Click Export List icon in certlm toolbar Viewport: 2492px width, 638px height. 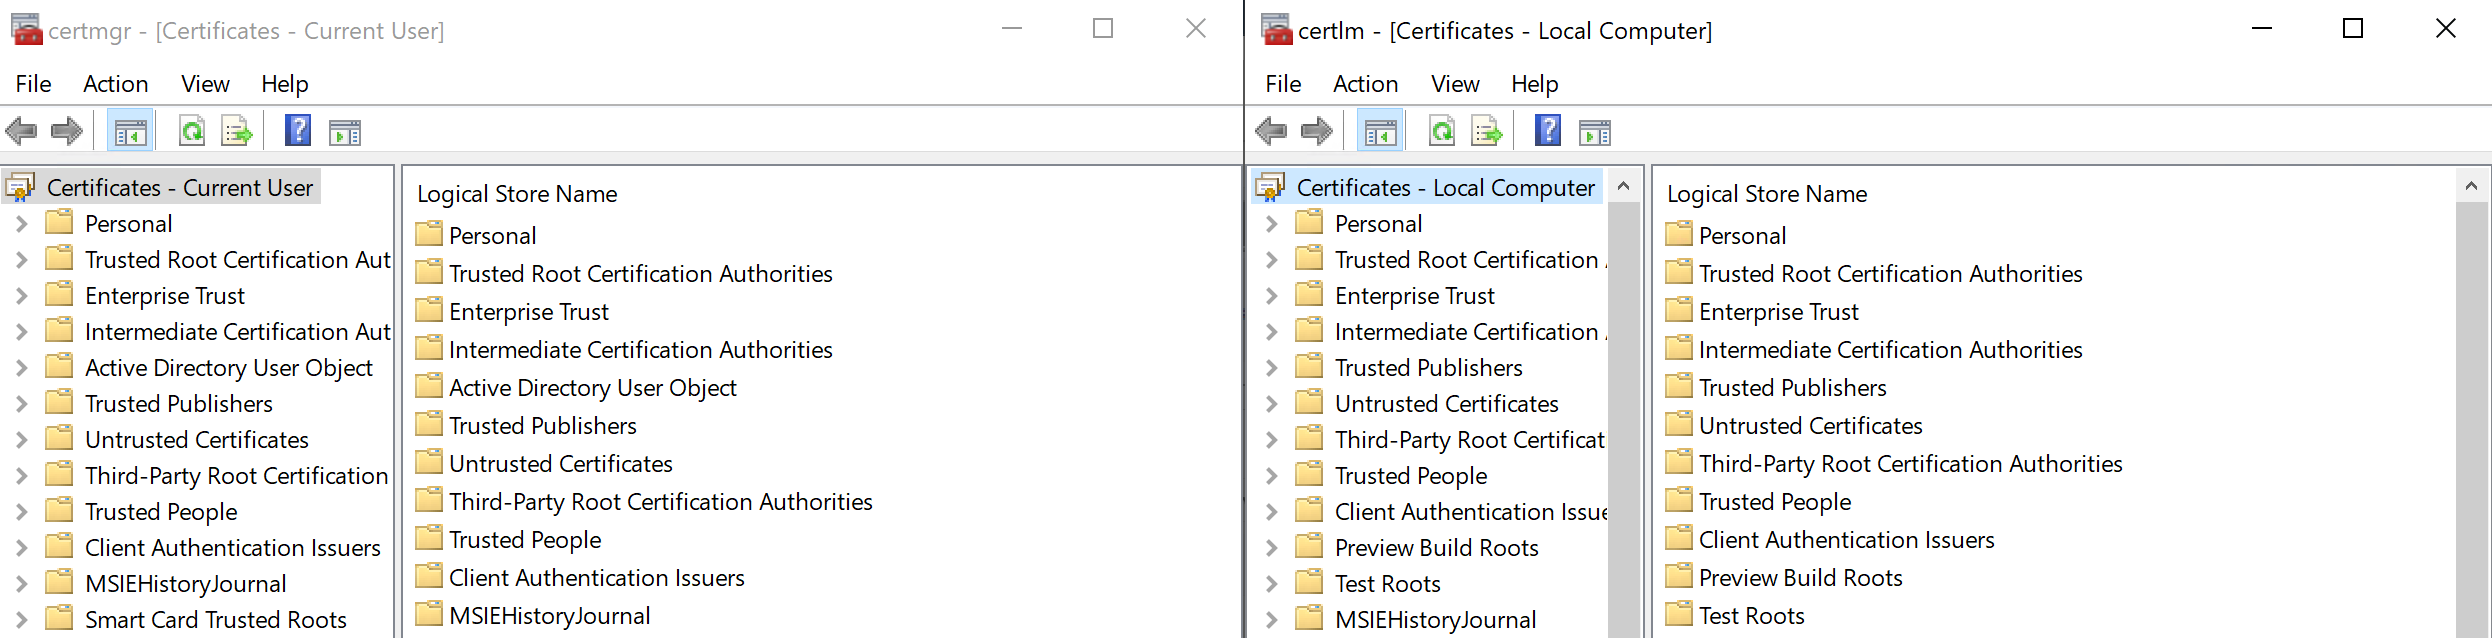click(x=1487, y=131)
